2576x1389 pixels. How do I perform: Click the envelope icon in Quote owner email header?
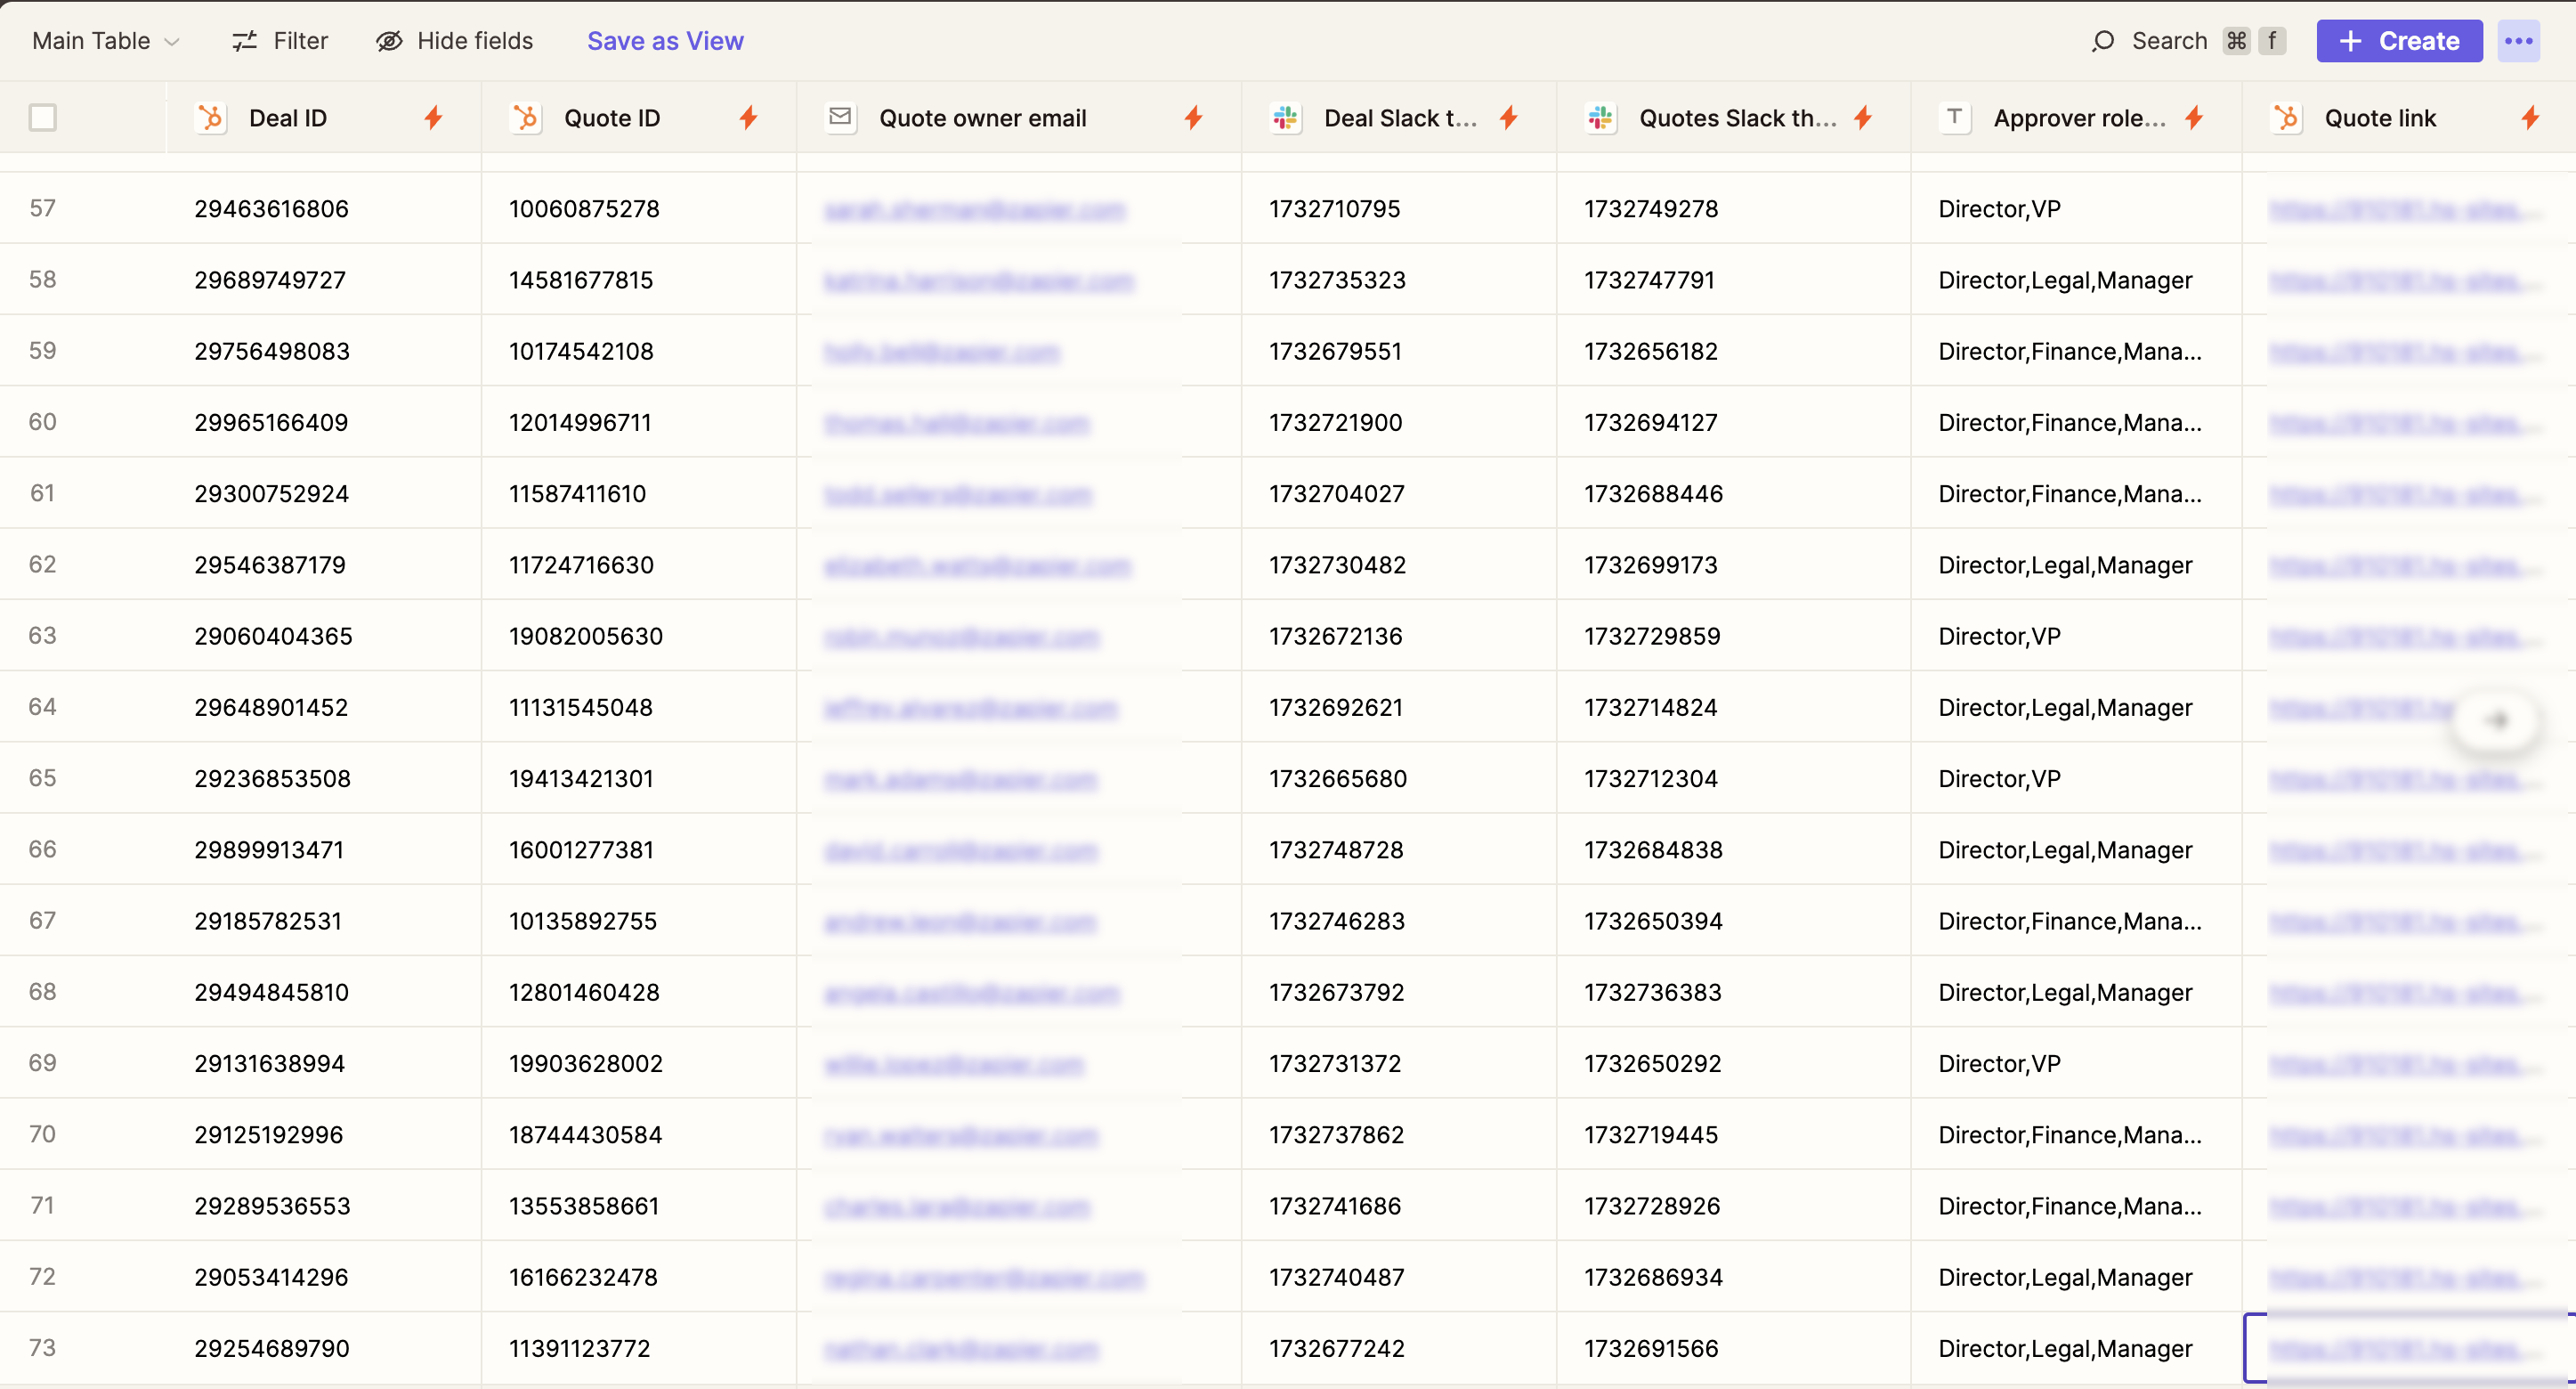(841, 118)
